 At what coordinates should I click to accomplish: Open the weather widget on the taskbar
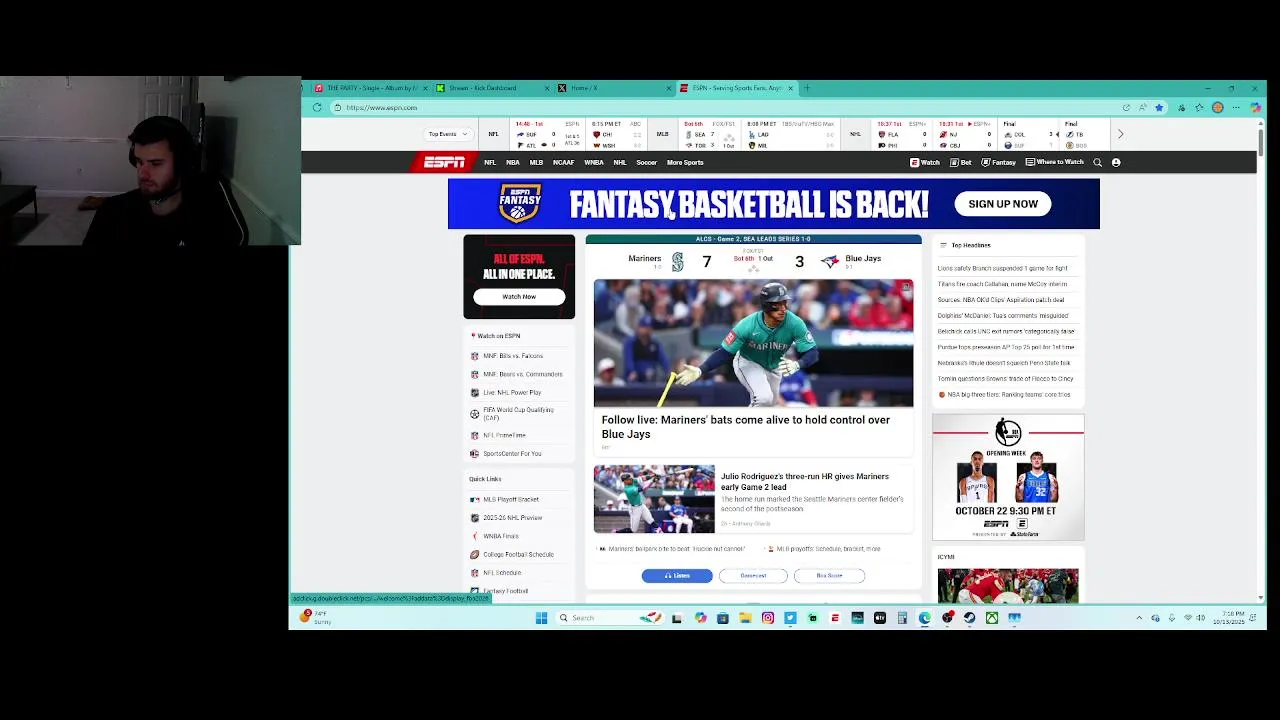315,618
